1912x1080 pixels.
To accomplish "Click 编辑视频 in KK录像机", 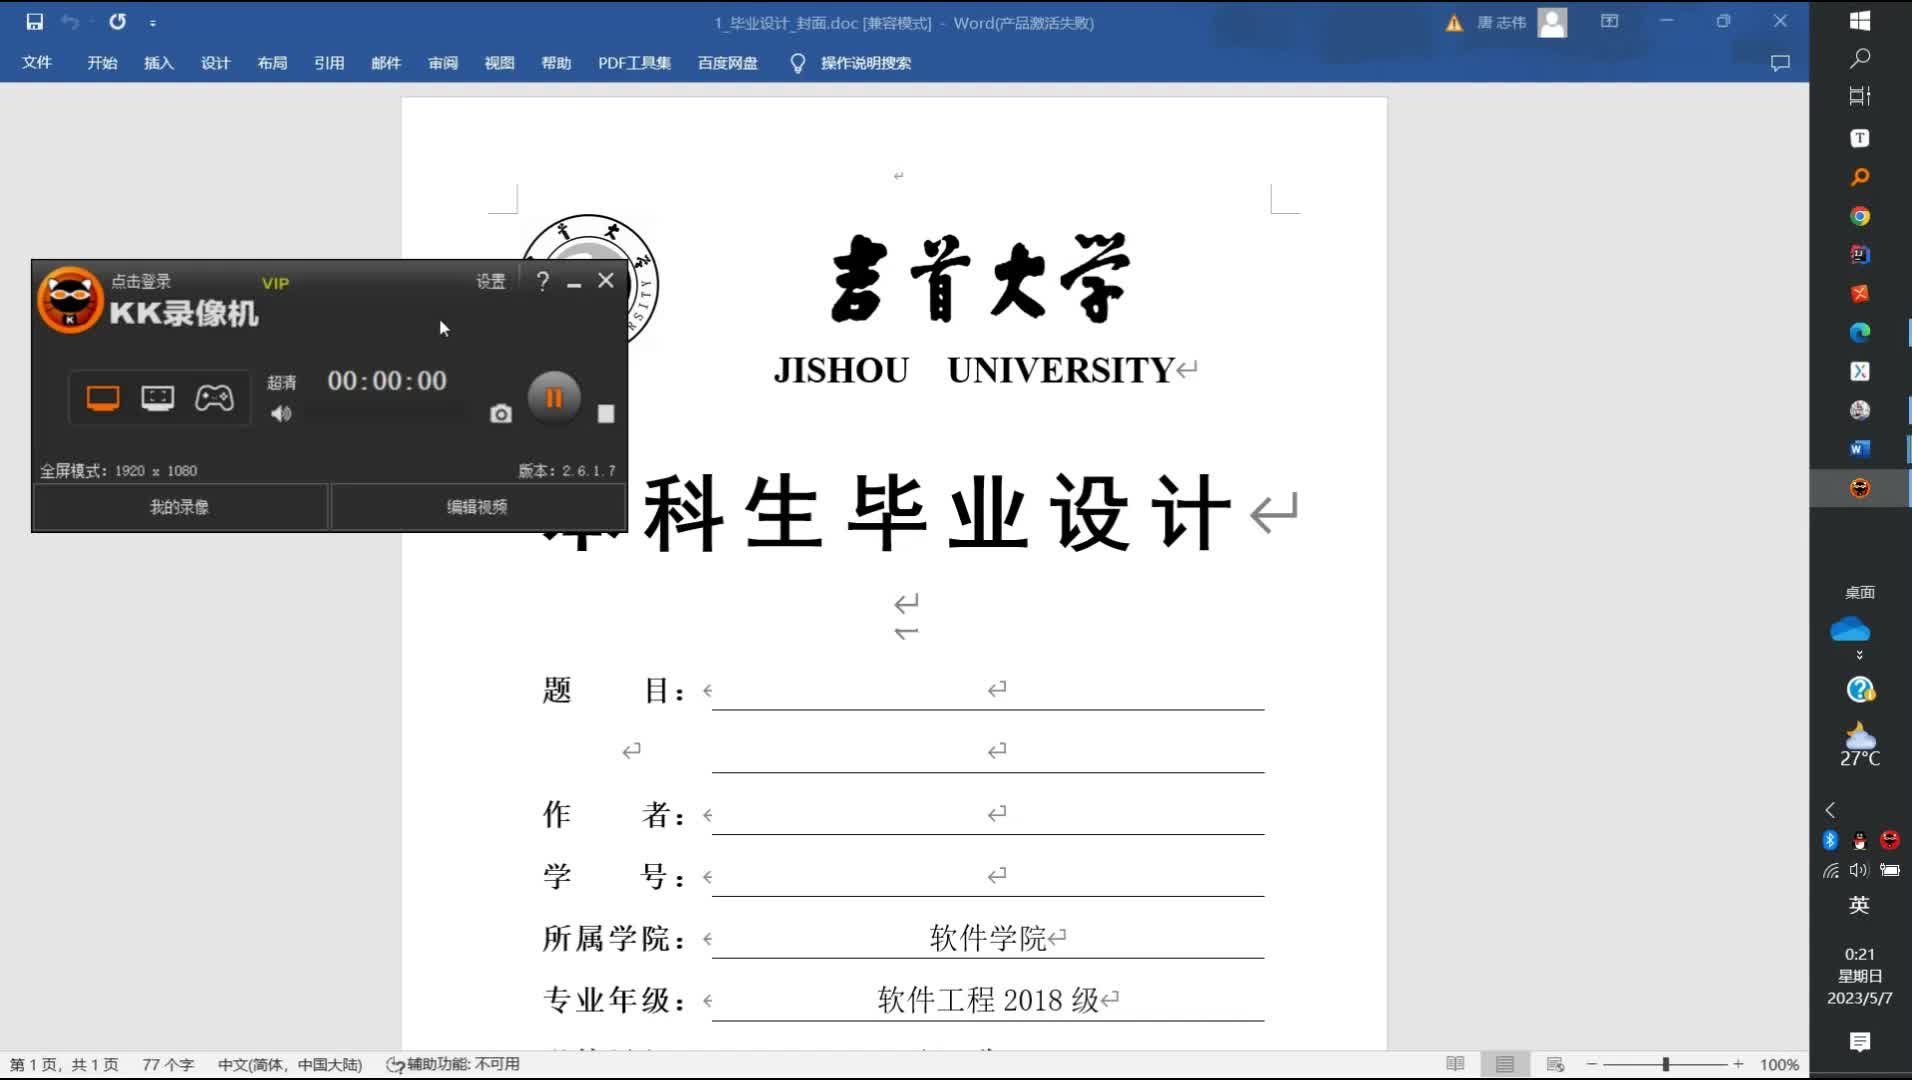I will (477, 507).
